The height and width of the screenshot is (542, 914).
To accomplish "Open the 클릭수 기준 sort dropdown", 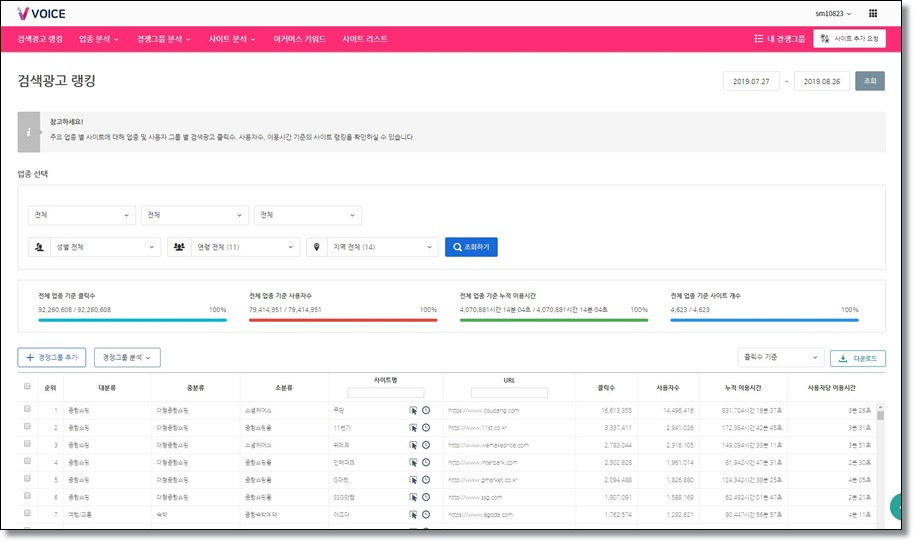I will [781, 357].
